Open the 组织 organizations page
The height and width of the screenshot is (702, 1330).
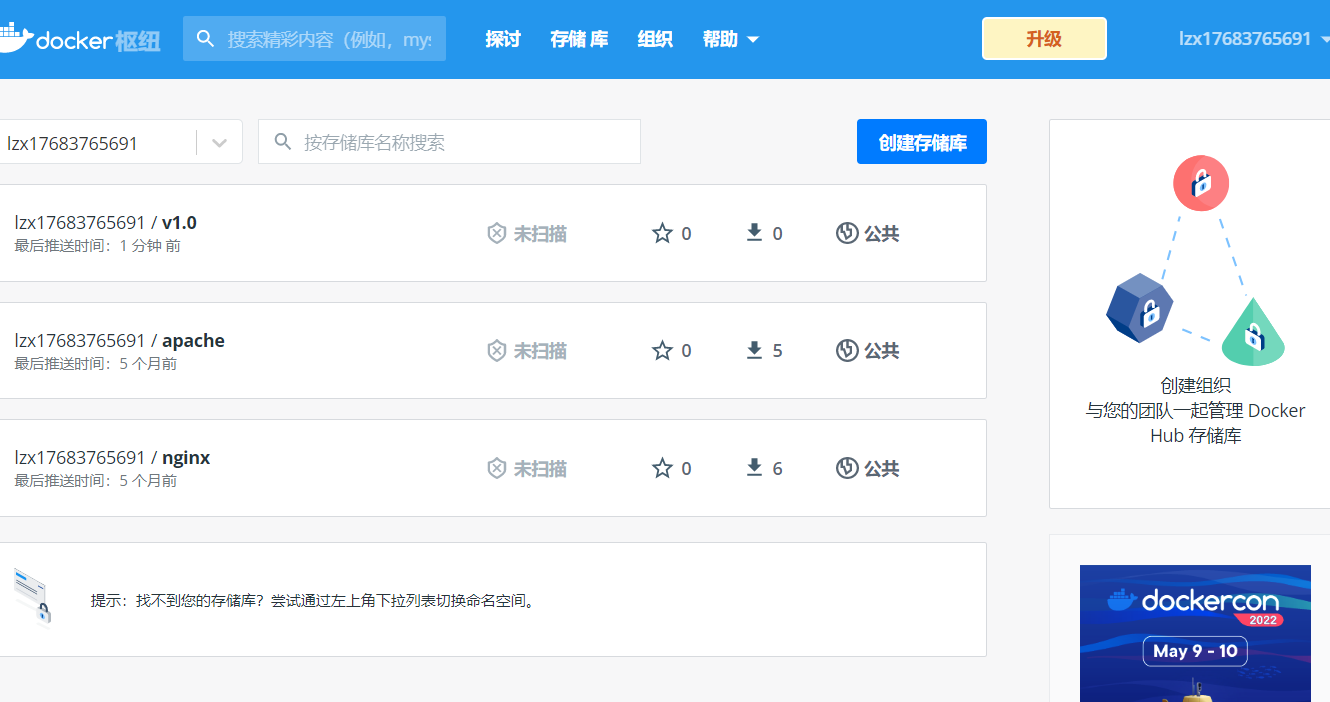[x=655, y=39]
